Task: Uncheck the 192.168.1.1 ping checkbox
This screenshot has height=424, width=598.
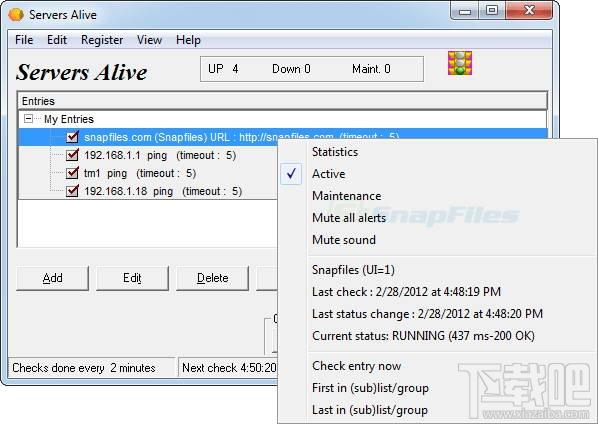Action: 72,155
